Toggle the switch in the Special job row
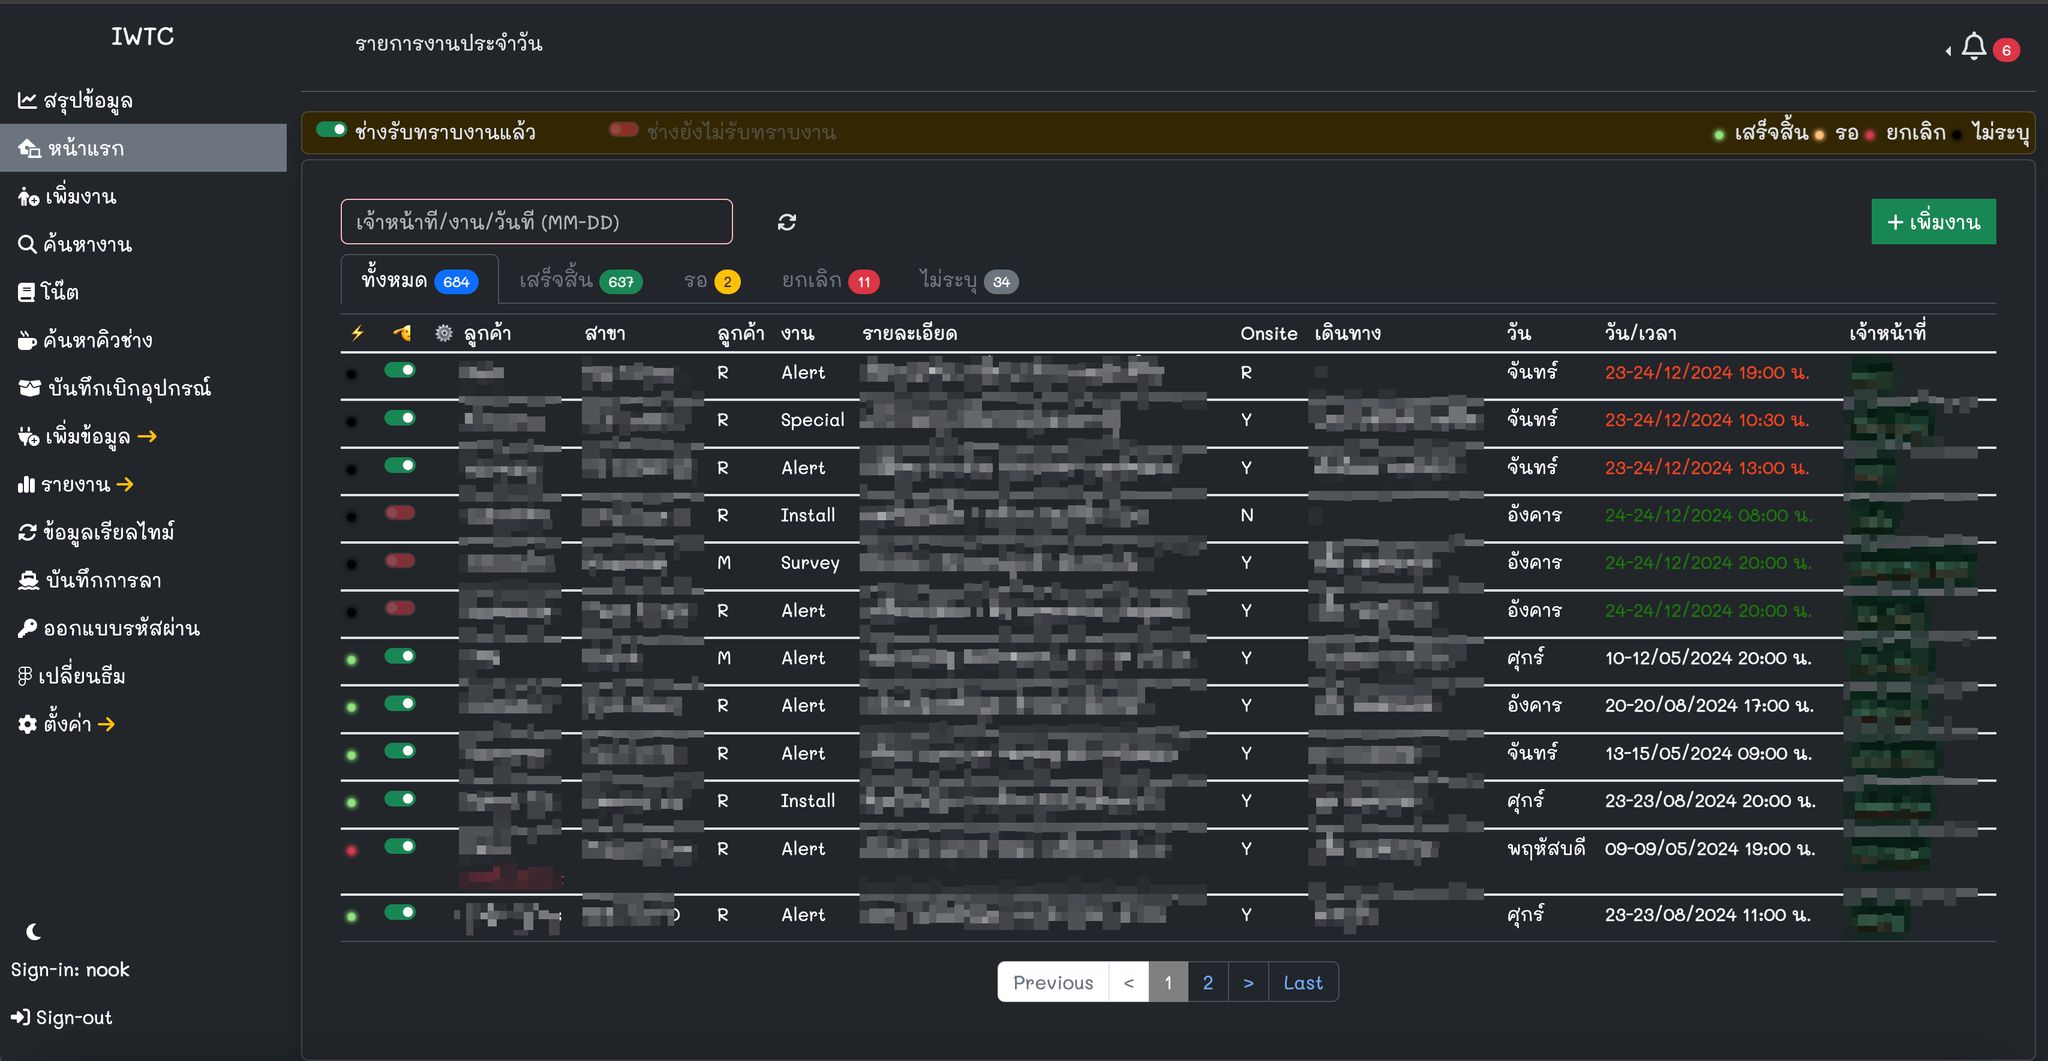Screen dimensions: 2048x1061 (x=400, y=418)
